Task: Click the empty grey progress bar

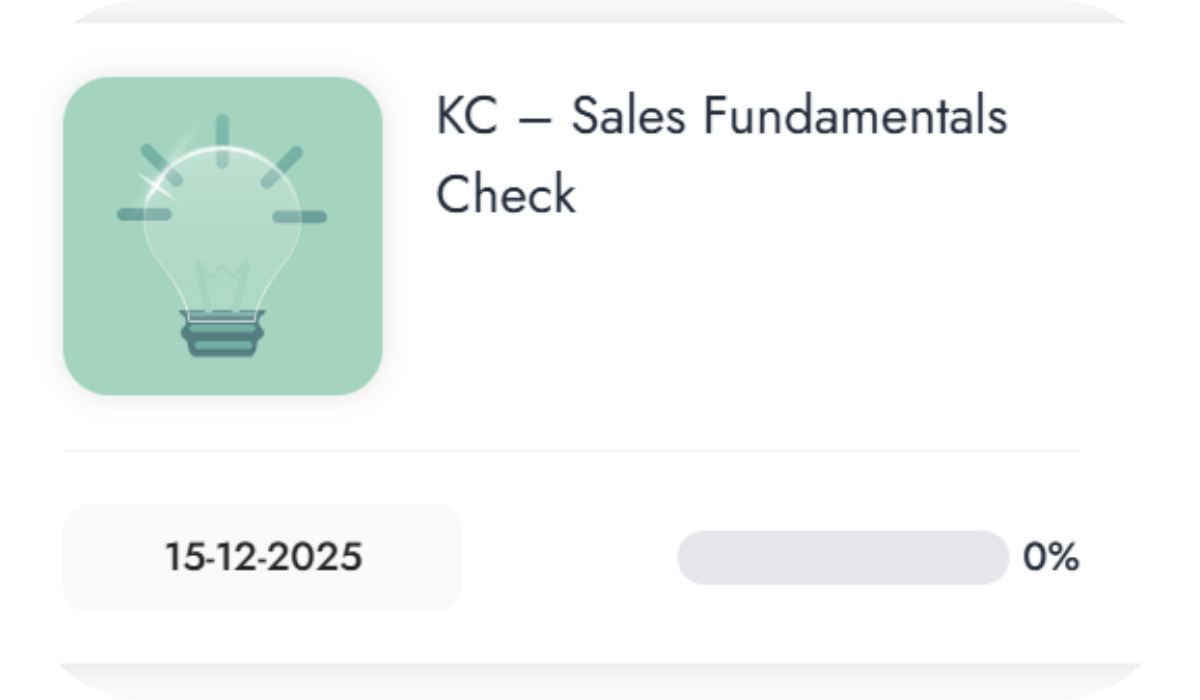Action: pyautogui.click(x=842, y=557)
